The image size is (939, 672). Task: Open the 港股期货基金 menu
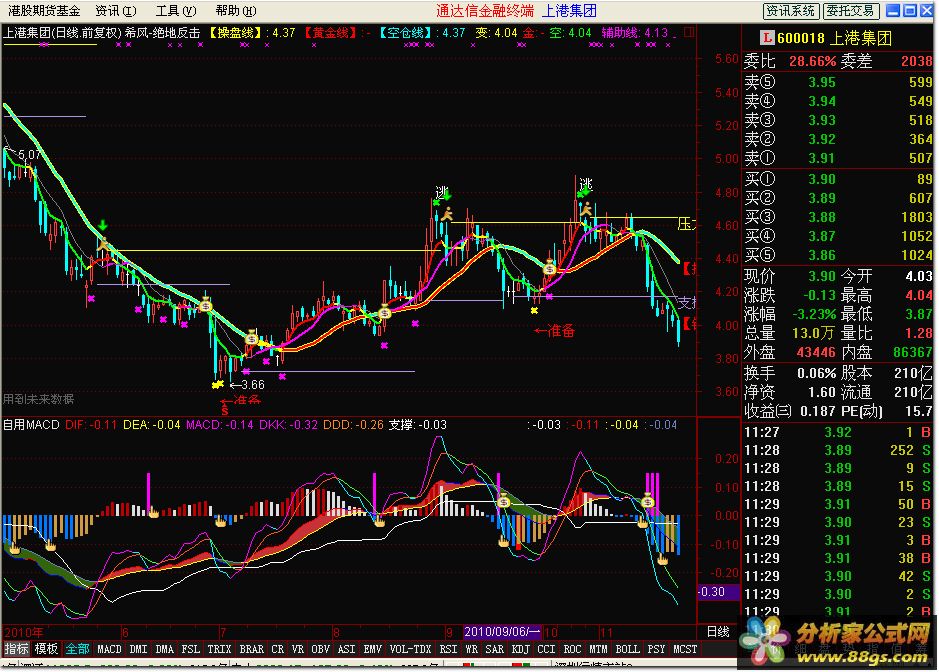coord(44,11)
